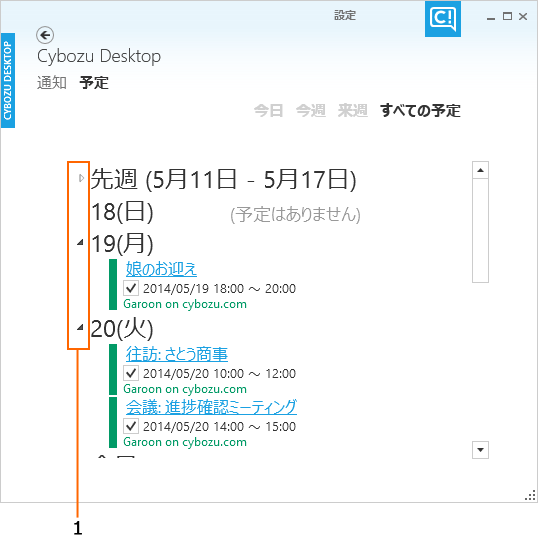Select the 予定 tab
Image resolution: width=538 pixels, height=535 pixels.
click(94, 83)
